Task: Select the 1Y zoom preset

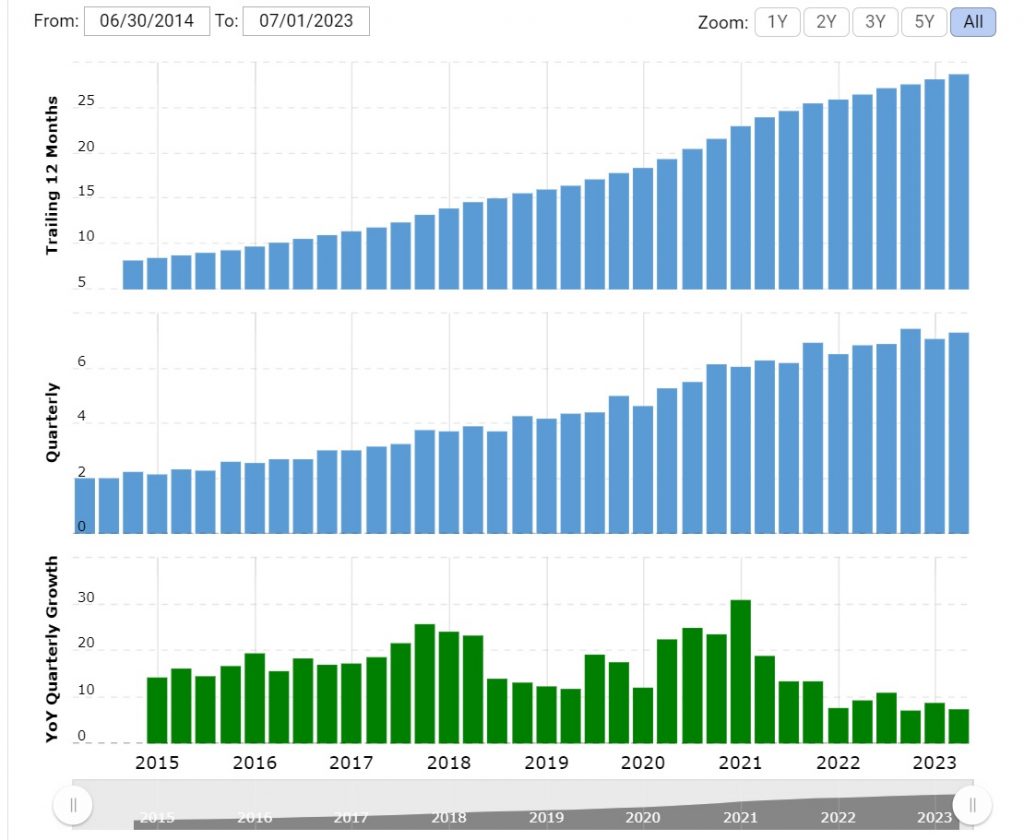Action: pyautogui.click(x=776, y=22)
